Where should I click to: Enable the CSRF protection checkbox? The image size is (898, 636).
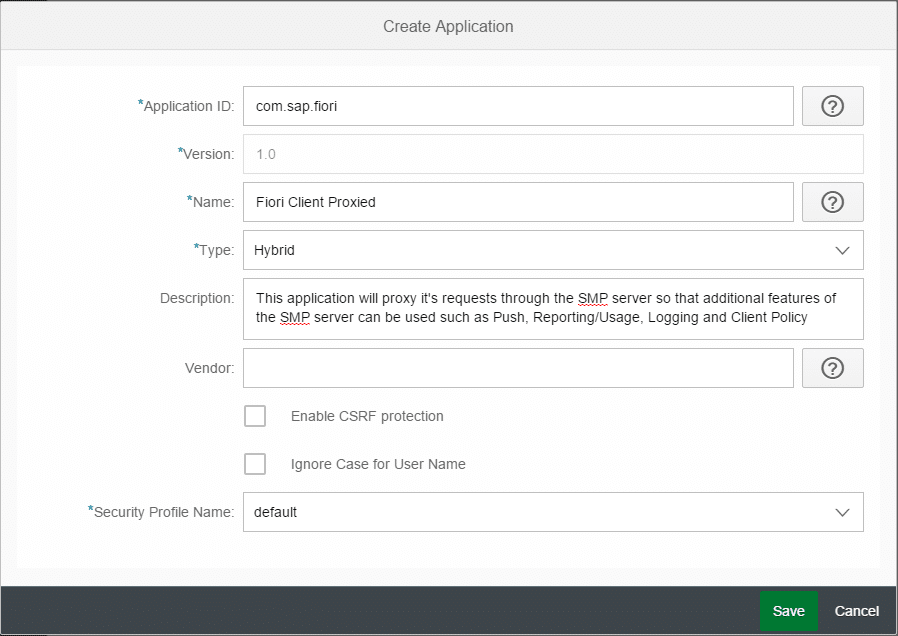click(255, 416)
